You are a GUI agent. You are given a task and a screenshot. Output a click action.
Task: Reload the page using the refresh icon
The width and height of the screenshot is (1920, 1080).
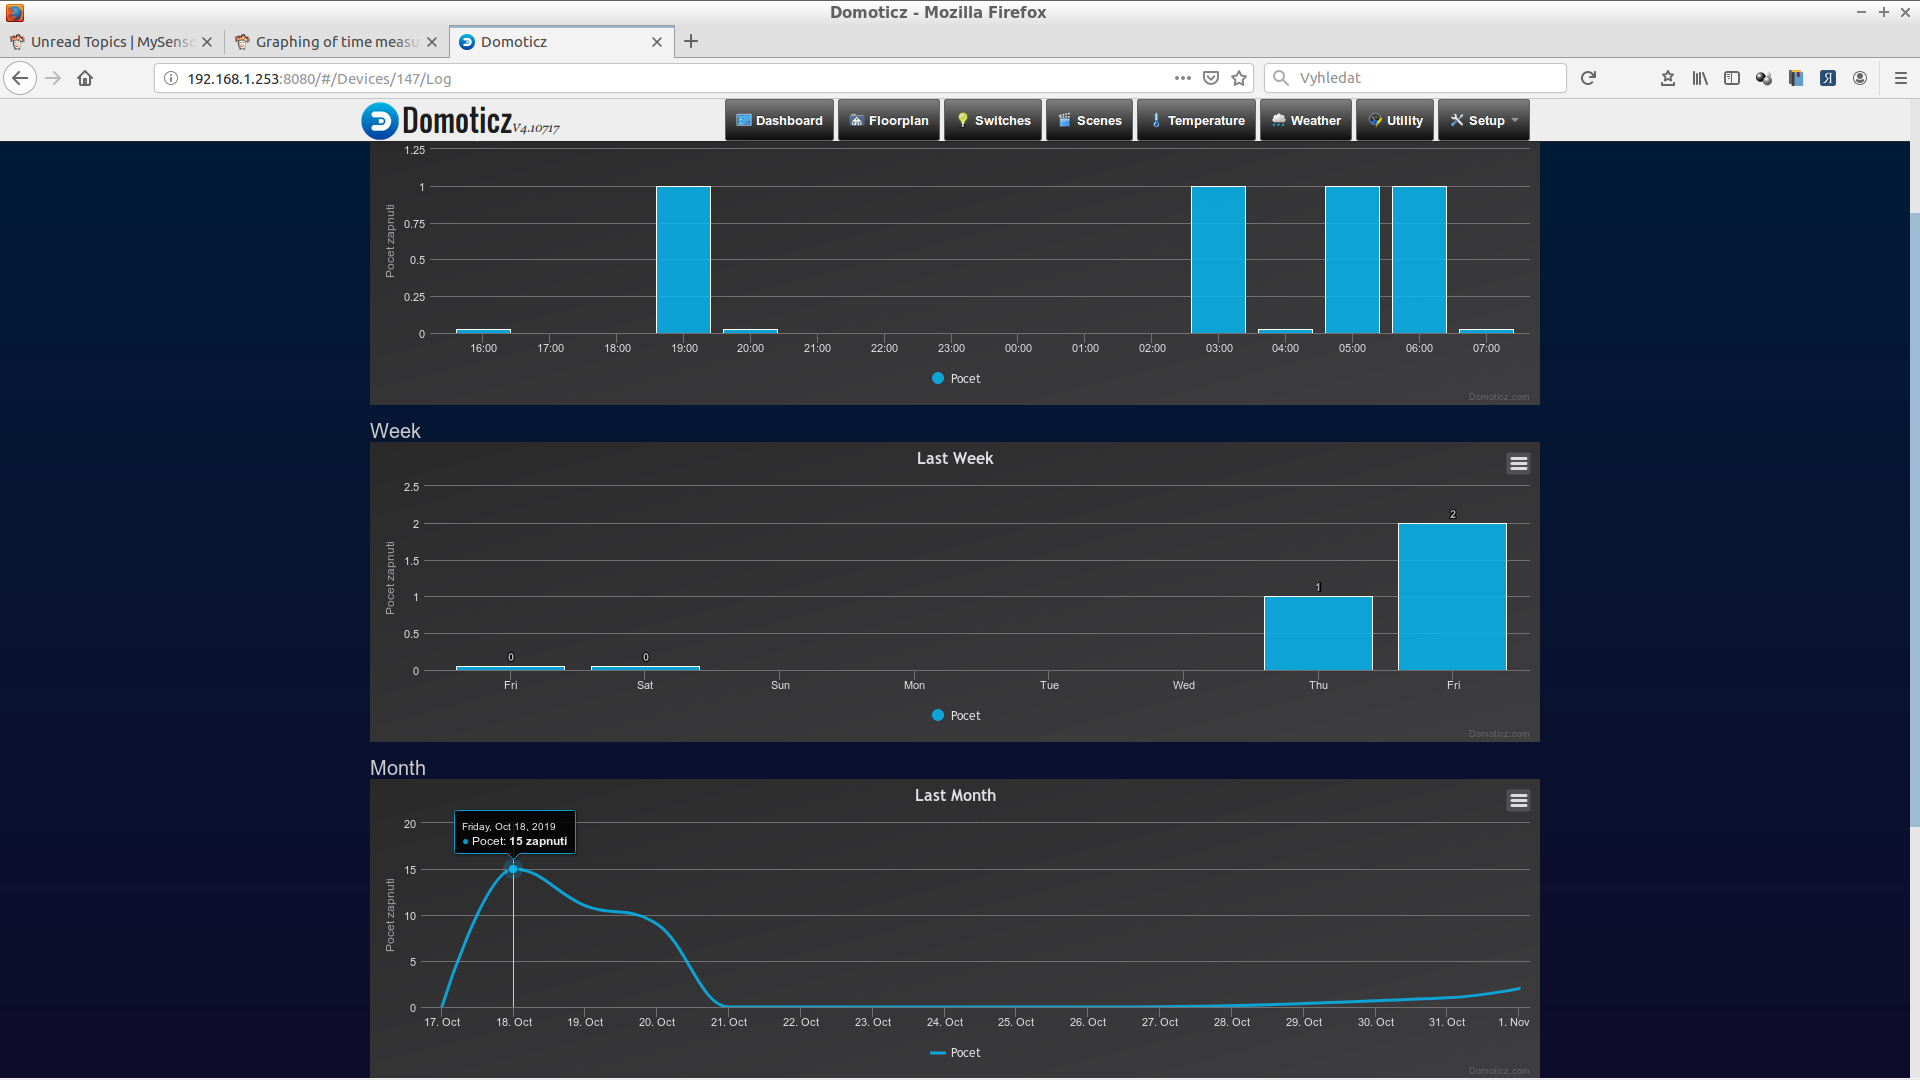point(1588,78)
